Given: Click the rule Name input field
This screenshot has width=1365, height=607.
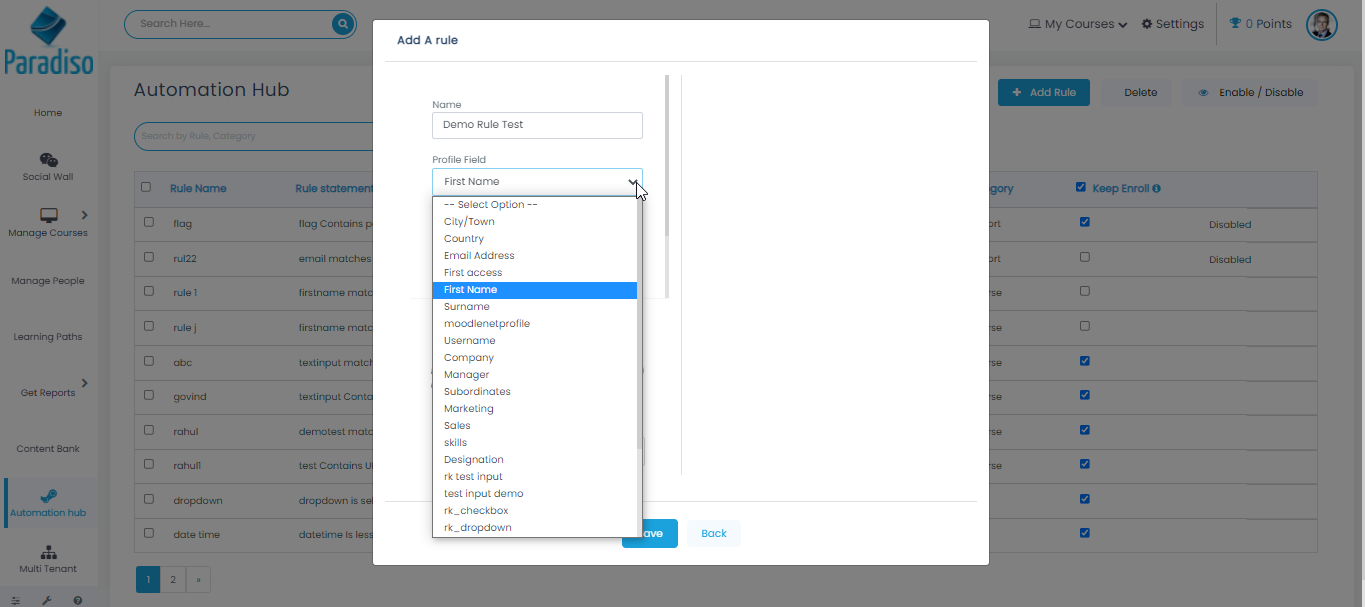Looking at the screenshot, I should click(537, 125).
